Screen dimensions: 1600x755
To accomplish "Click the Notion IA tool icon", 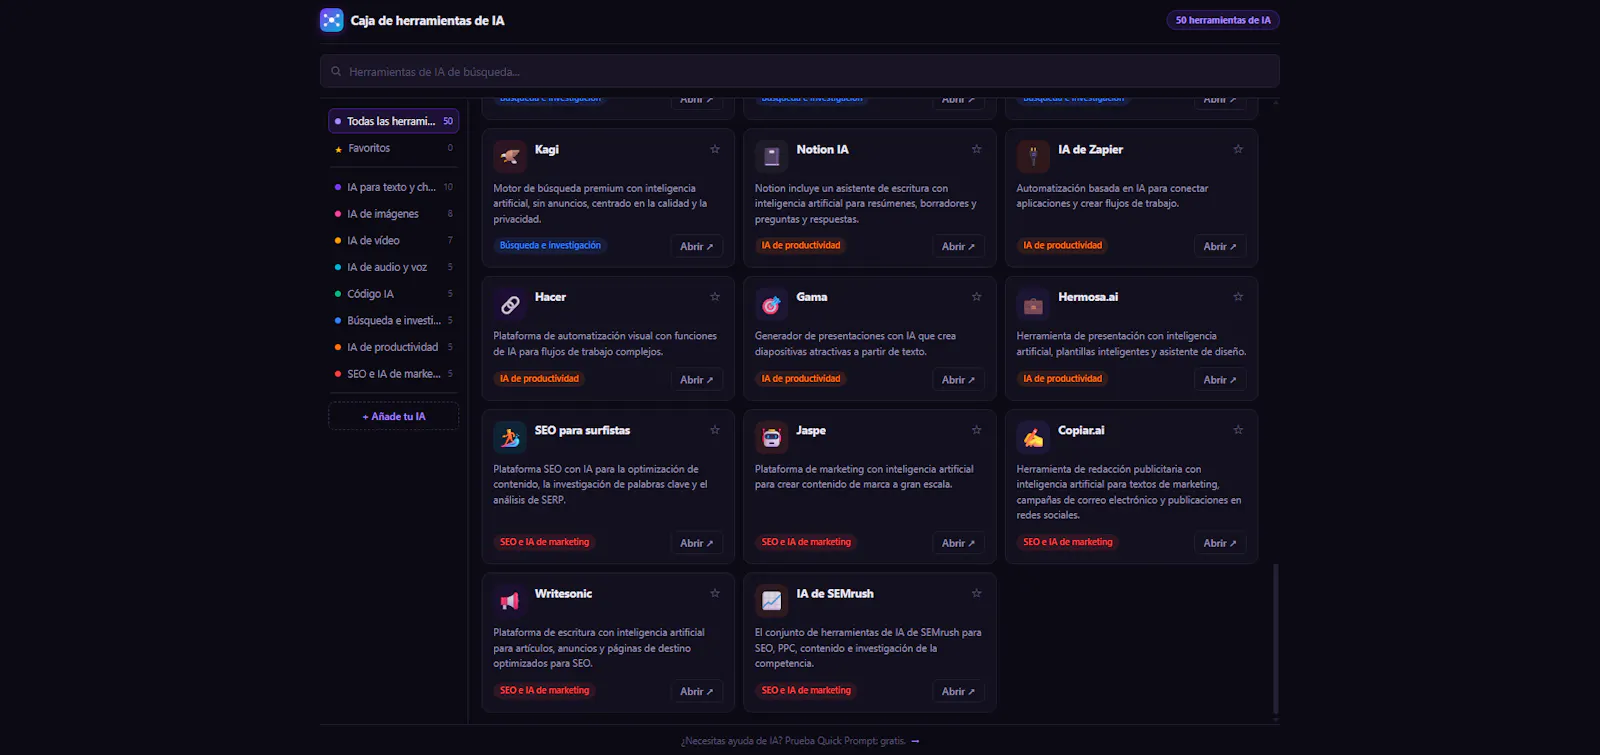I will (772, 156).
